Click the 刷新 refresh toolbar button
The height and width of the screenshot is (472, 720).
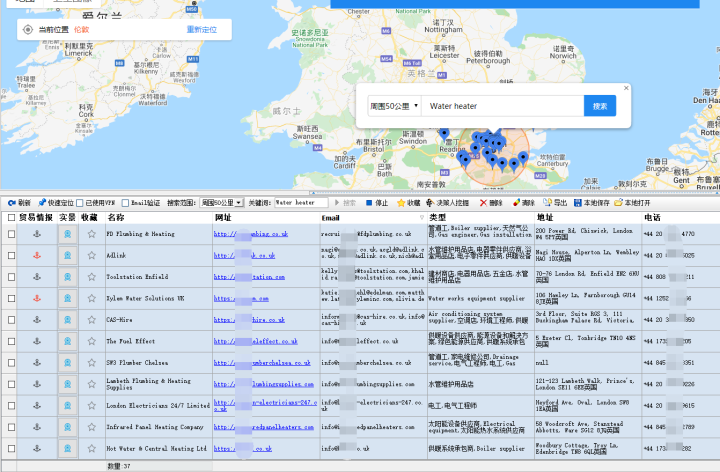pyautogui.click(x=19, y=202)
